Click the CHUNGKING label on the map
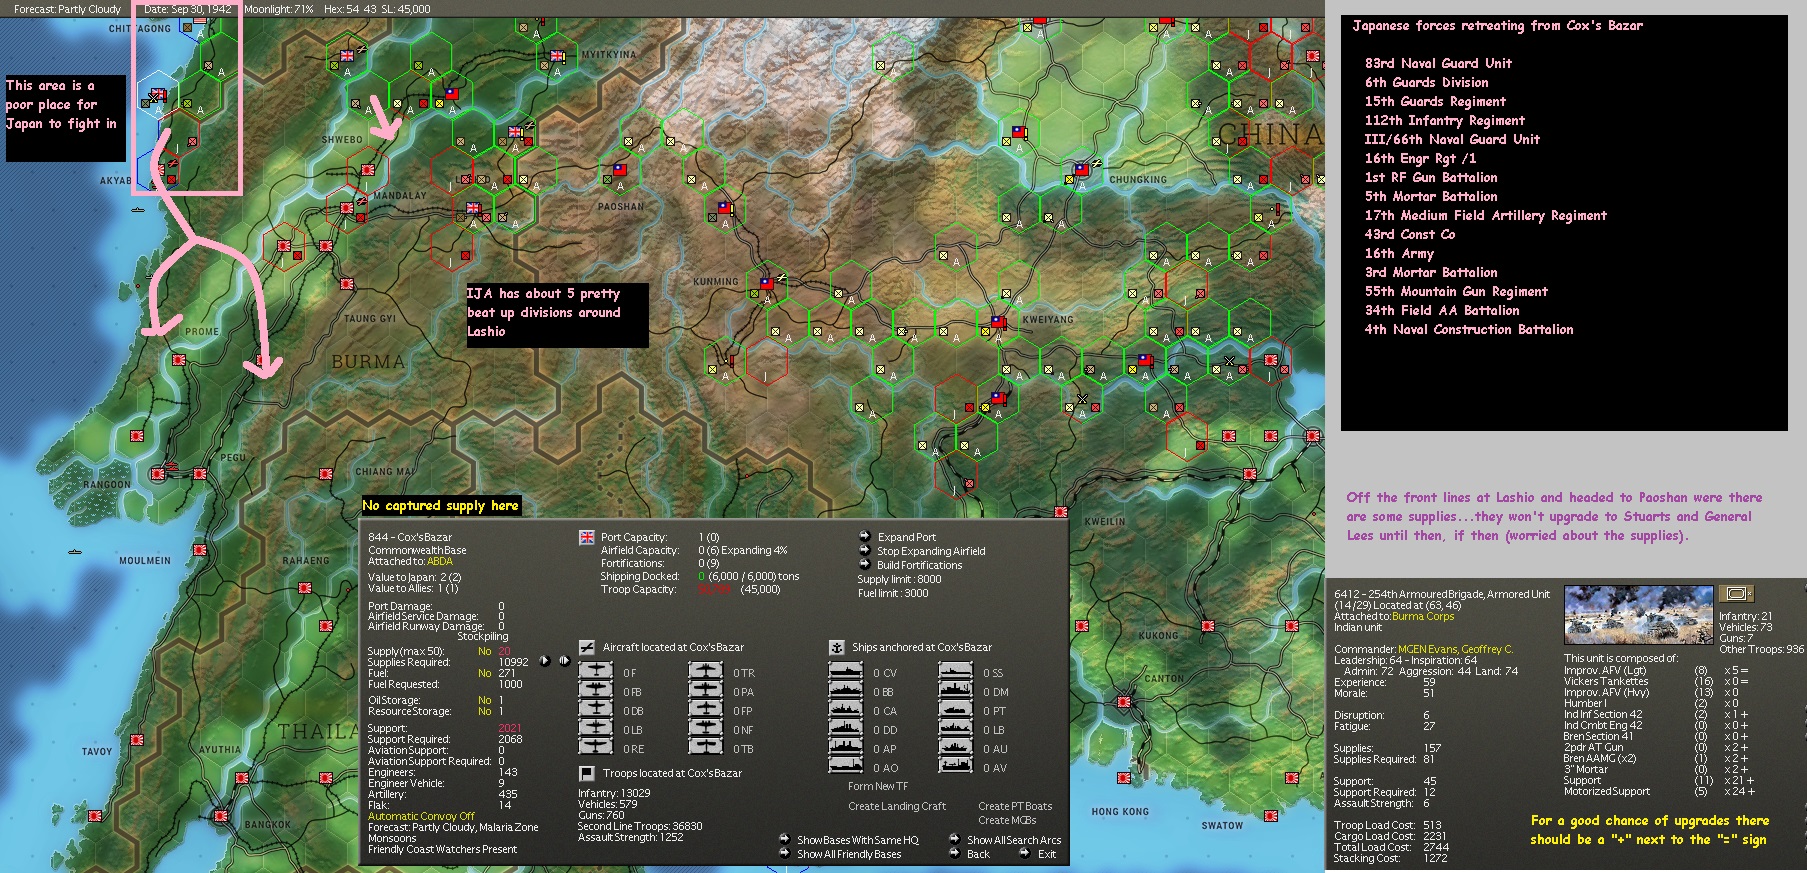Viewport: 1807px width, 873px height. pos(1138,180)
